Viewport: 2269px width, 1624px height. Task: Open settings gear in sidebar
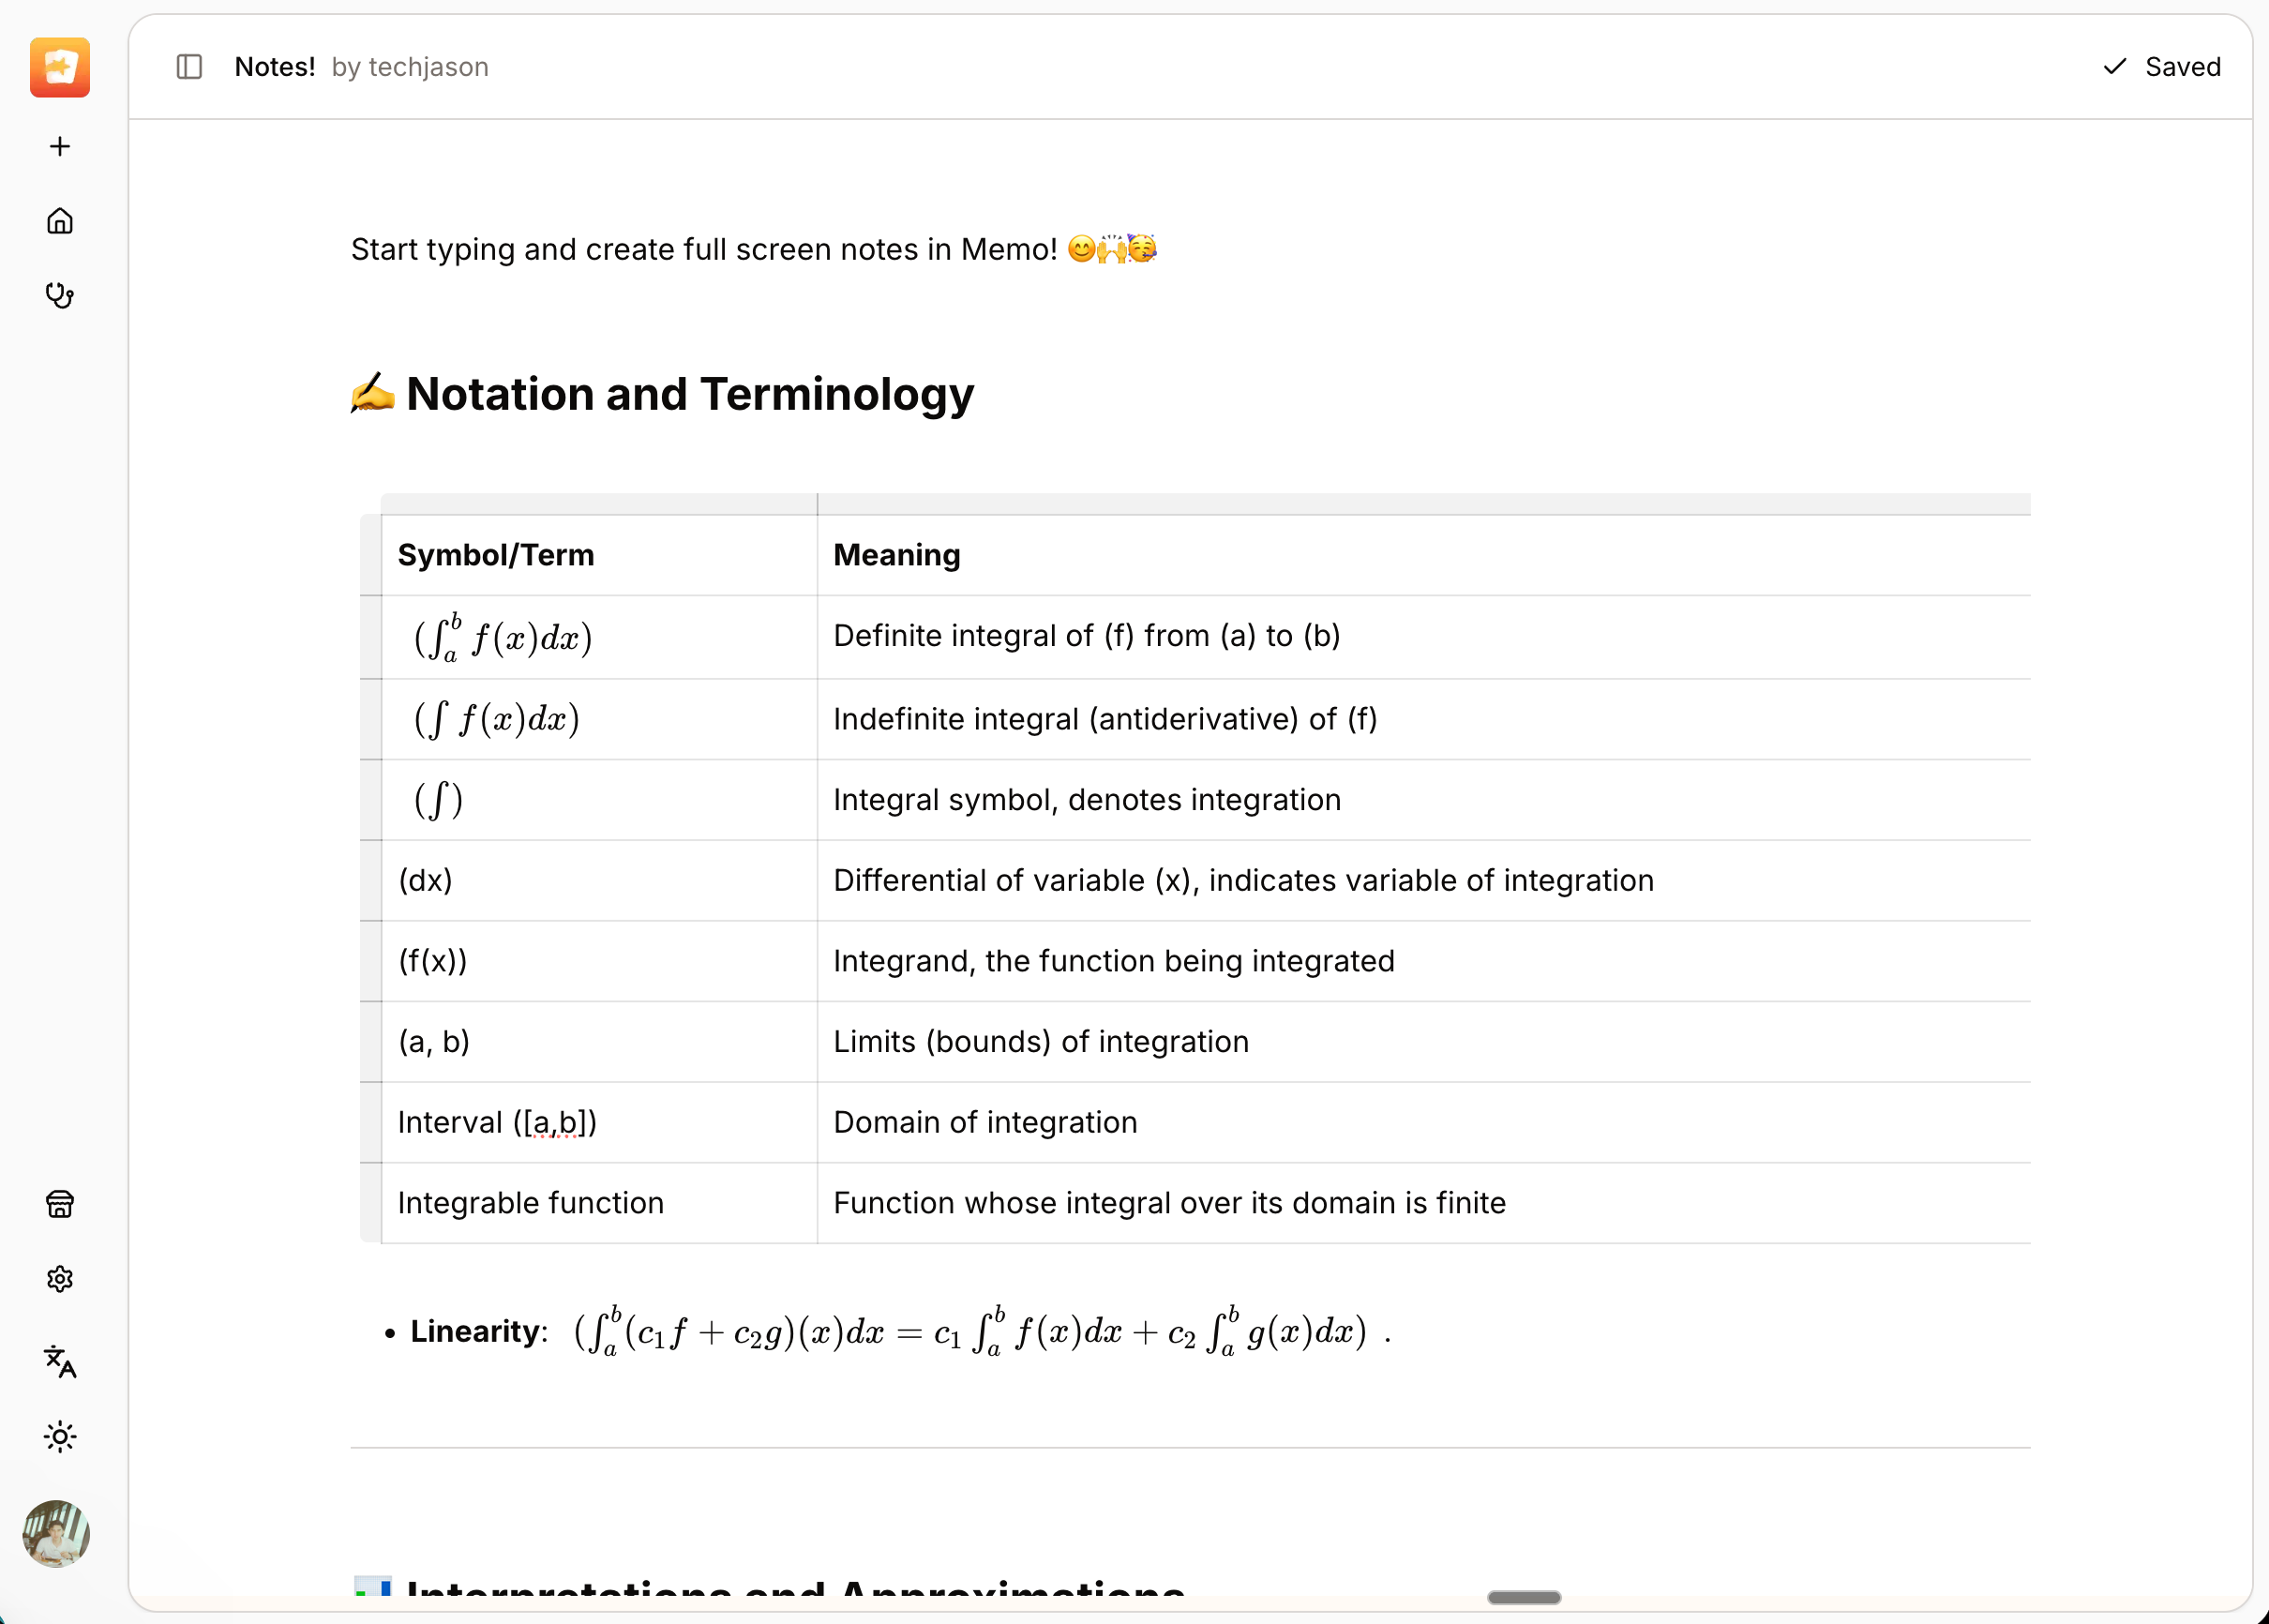pos(60,1279)
